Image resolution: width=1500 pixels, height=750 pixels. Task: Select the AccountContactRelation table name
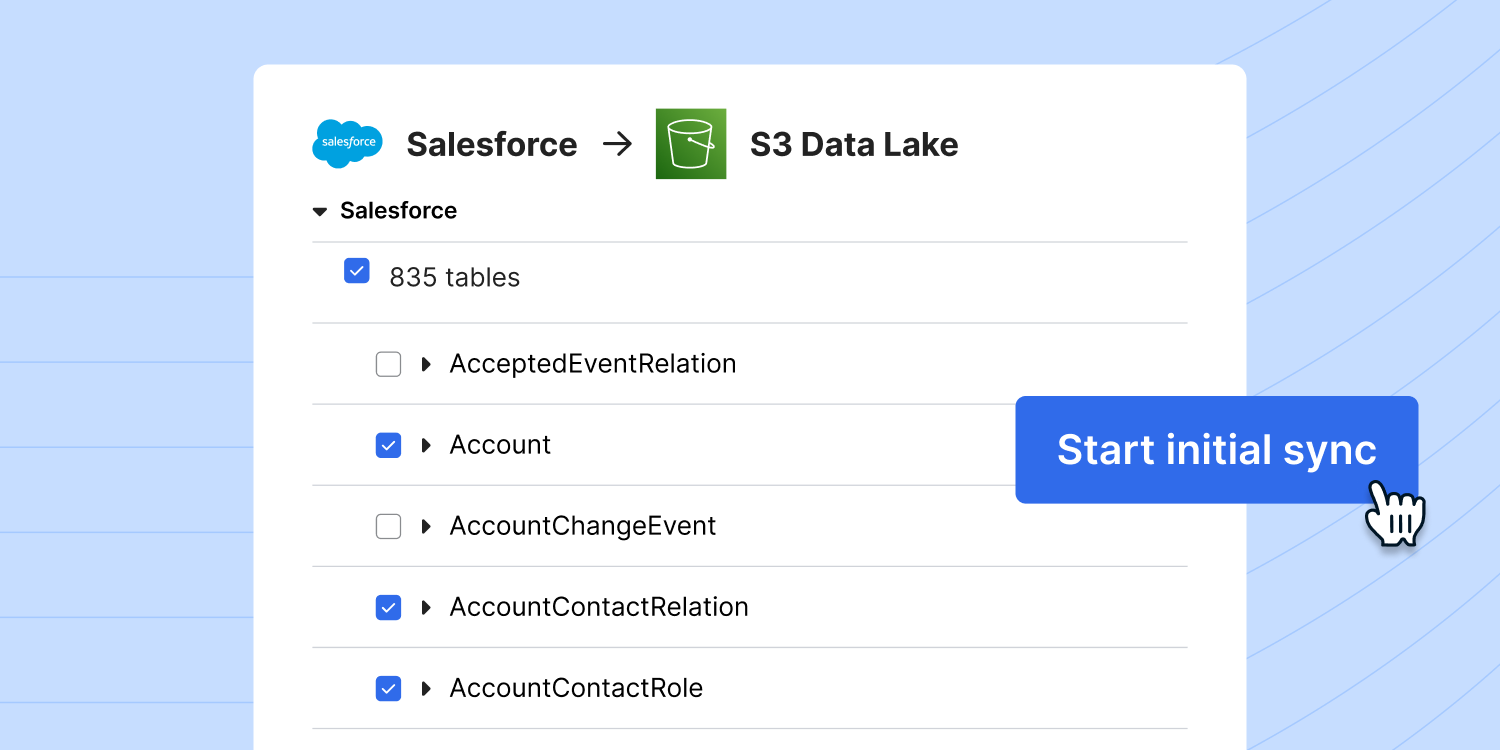pyautogui.click(x=599, y=607)
